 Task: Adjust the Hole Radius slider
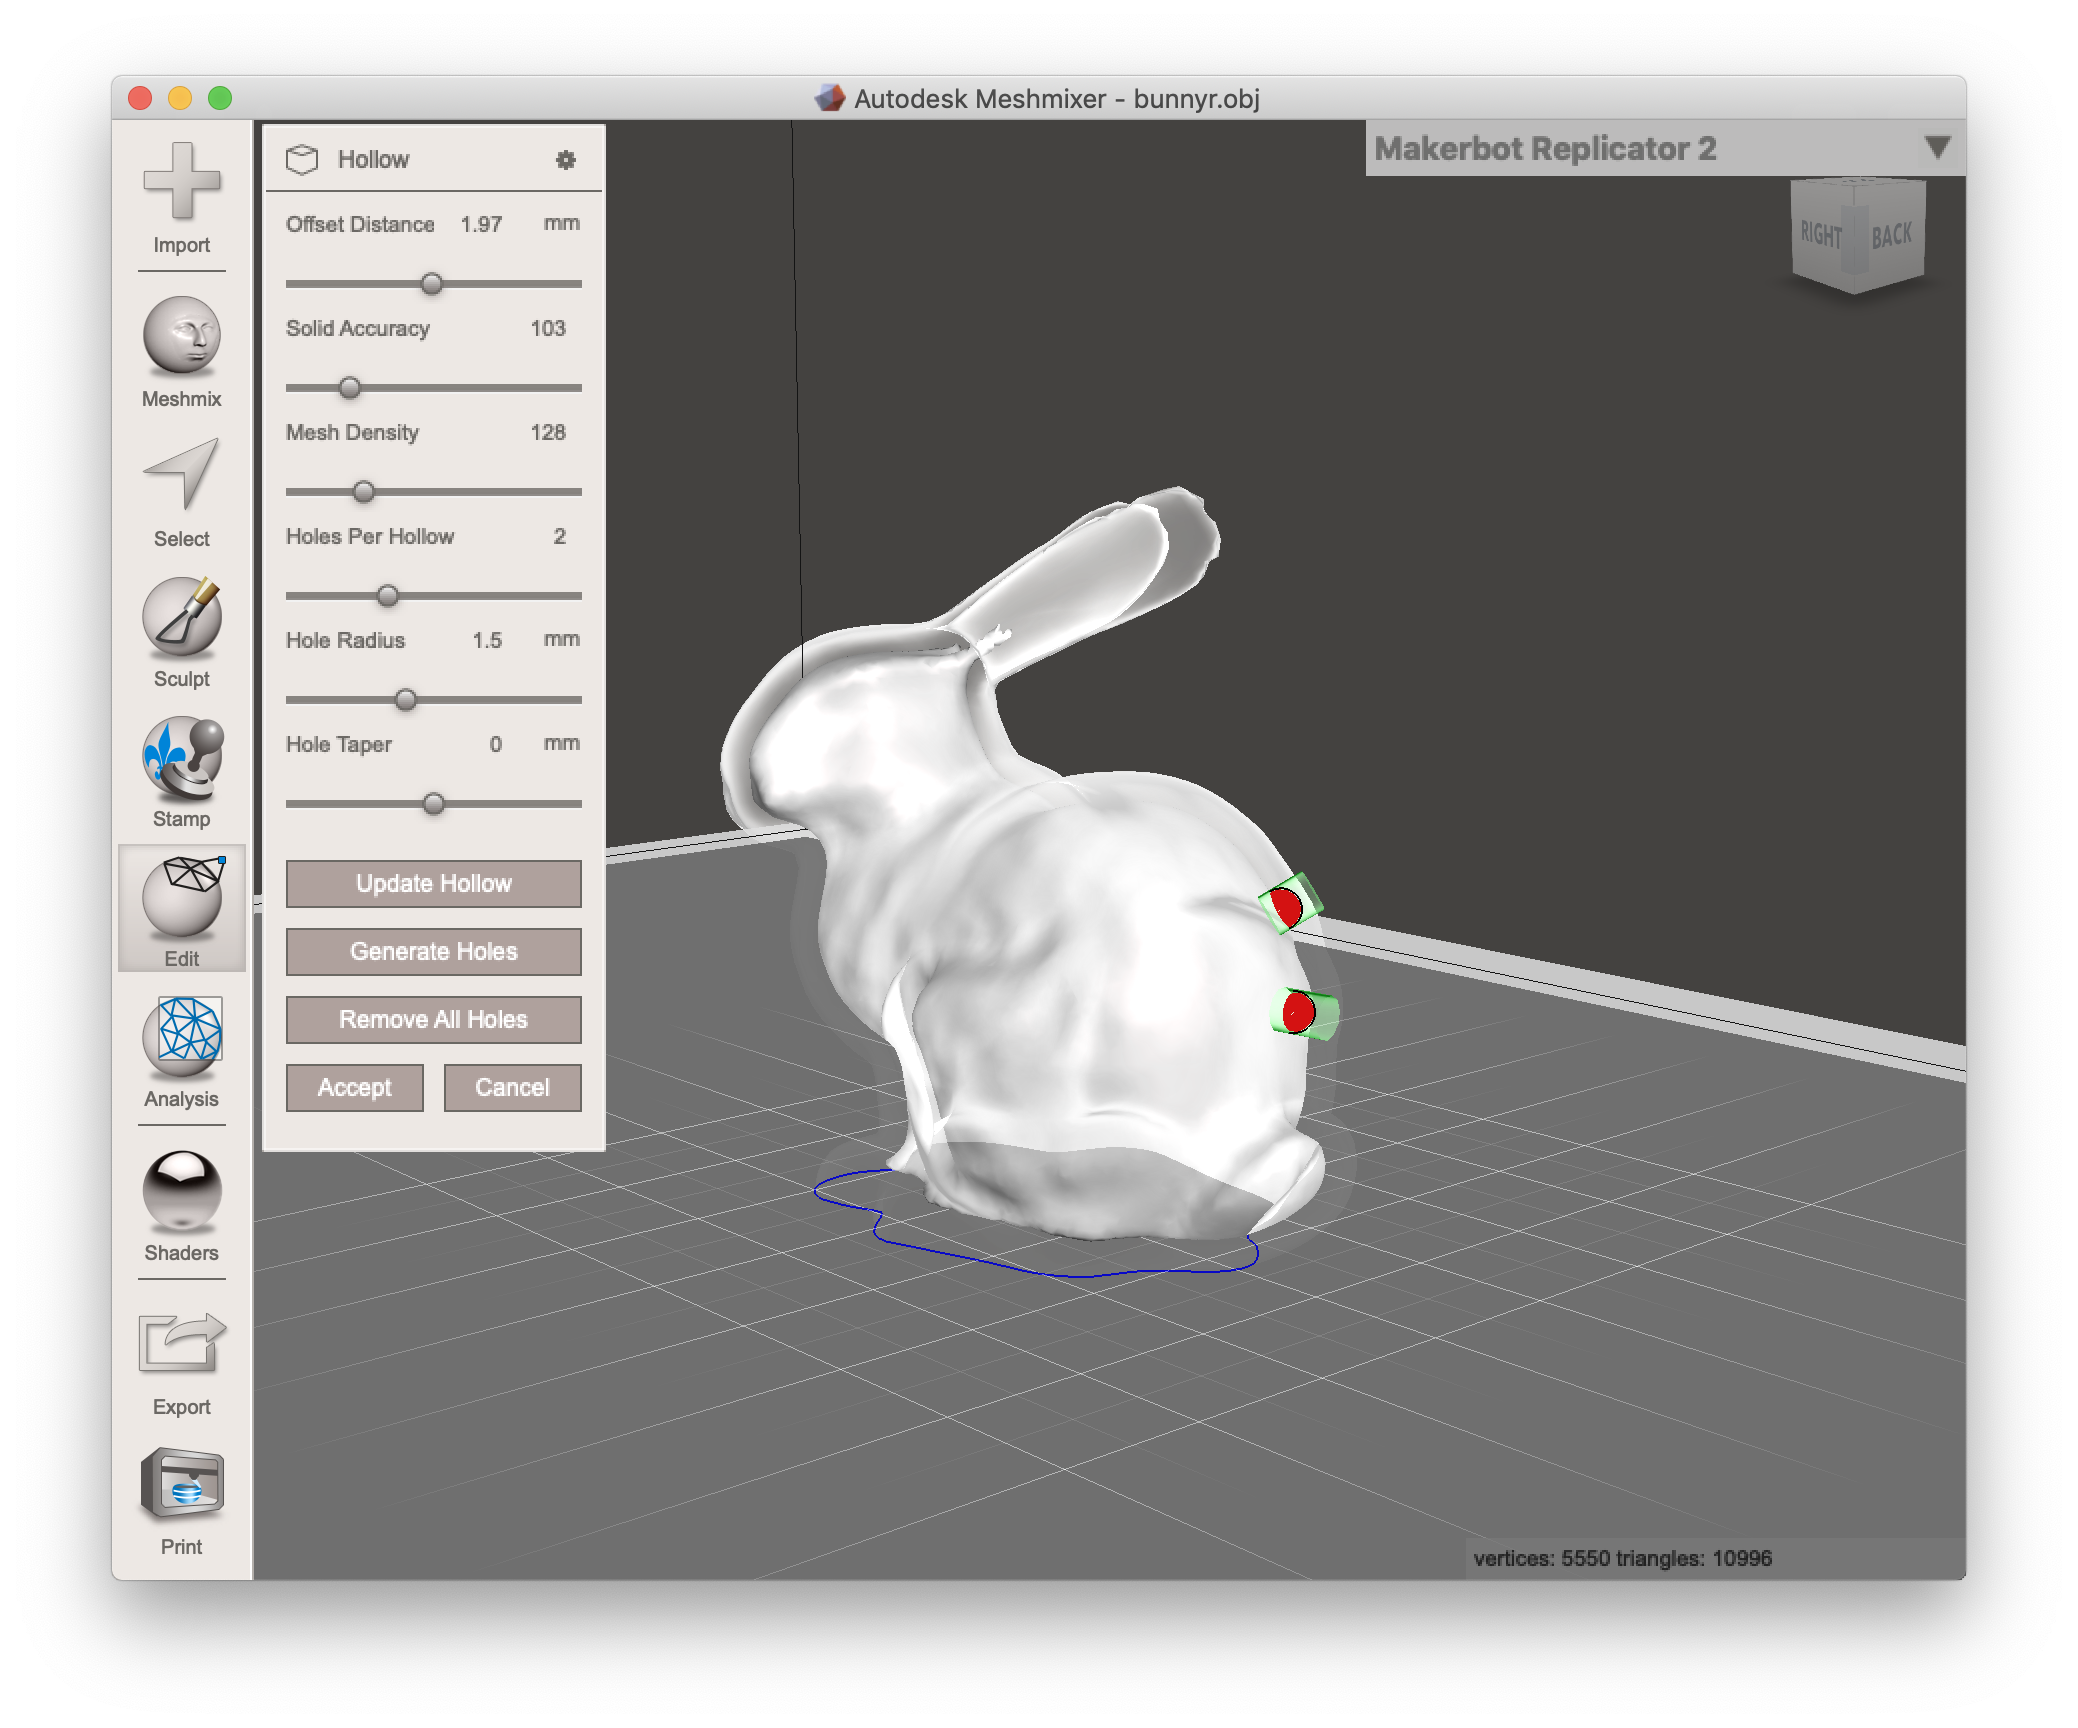(x=406, y=700)
